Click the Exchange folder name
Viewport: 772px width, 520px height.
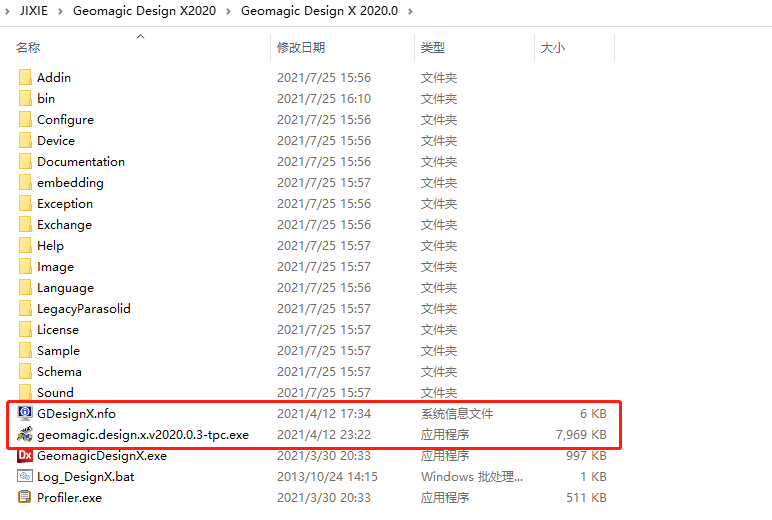pyautogui.click(x=64, y=225)
